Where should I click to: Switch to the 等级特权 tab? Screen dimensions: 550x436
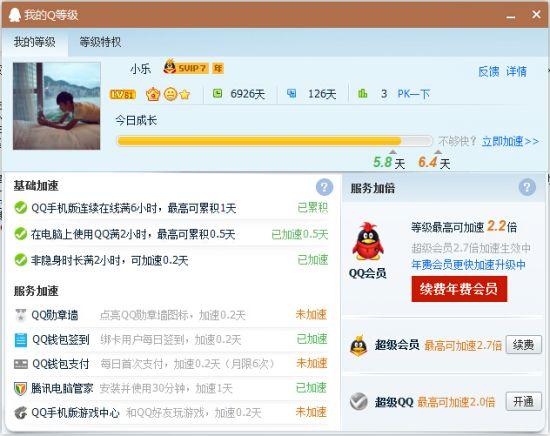tap(100, 42)
